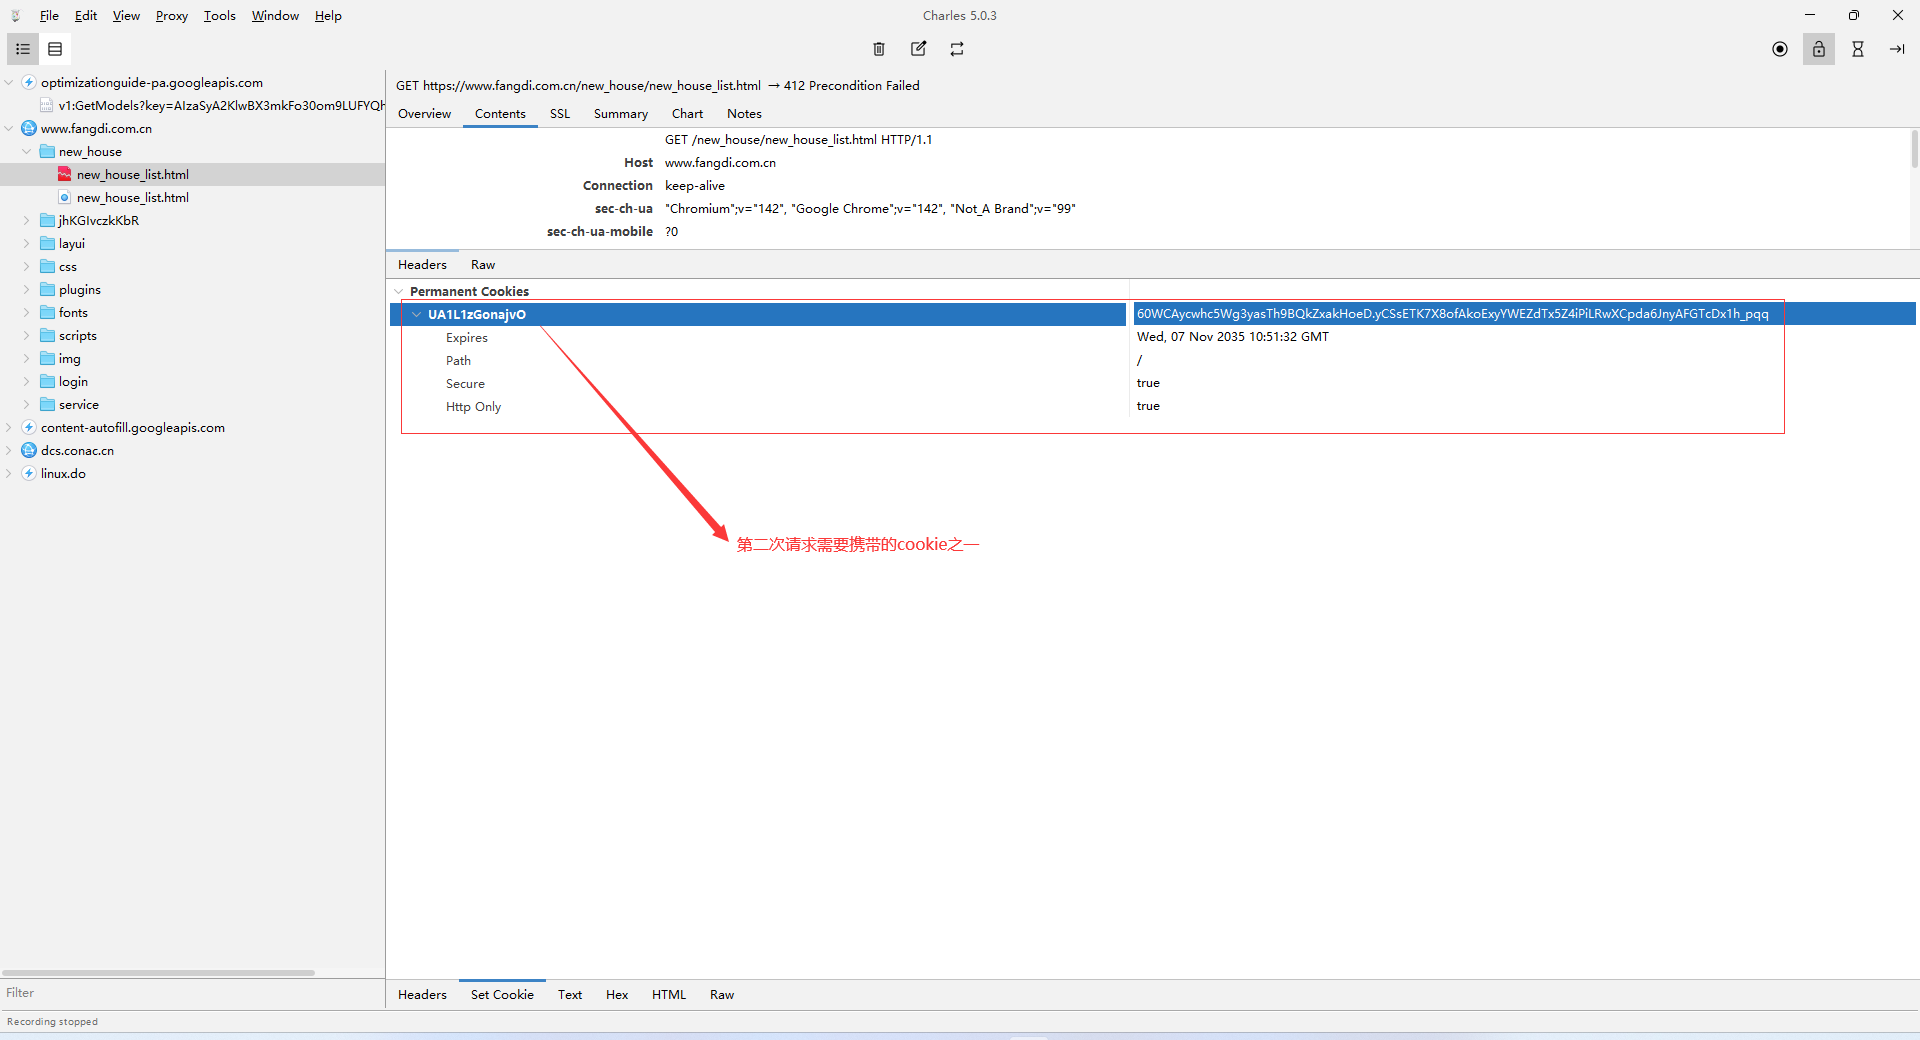Select the Http Only attribute row
The height and width of the screenshot is (1040, 1920).
(x=1153, y=407)
